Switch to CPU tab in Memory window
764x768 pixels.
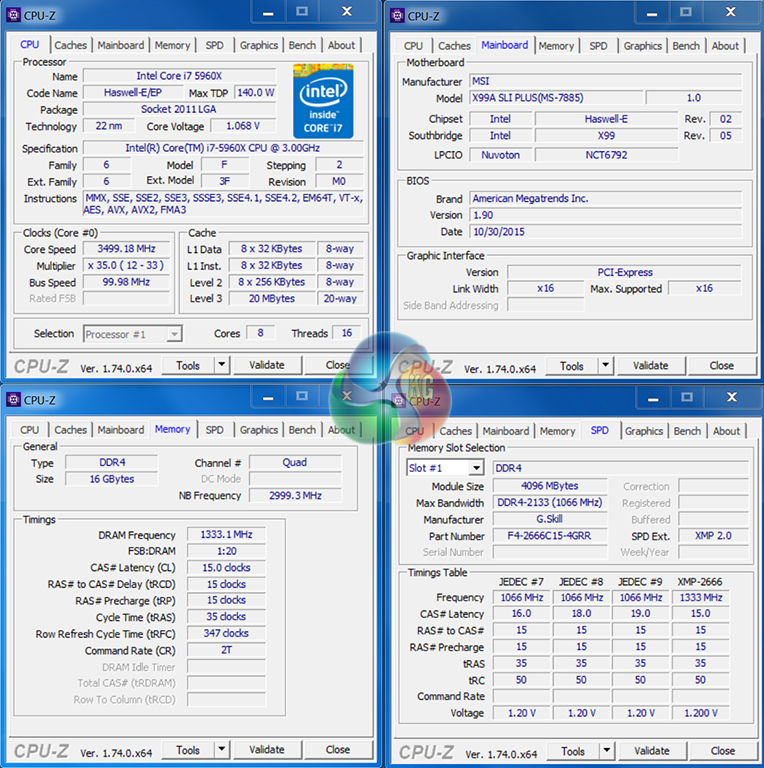click(29, 430)
